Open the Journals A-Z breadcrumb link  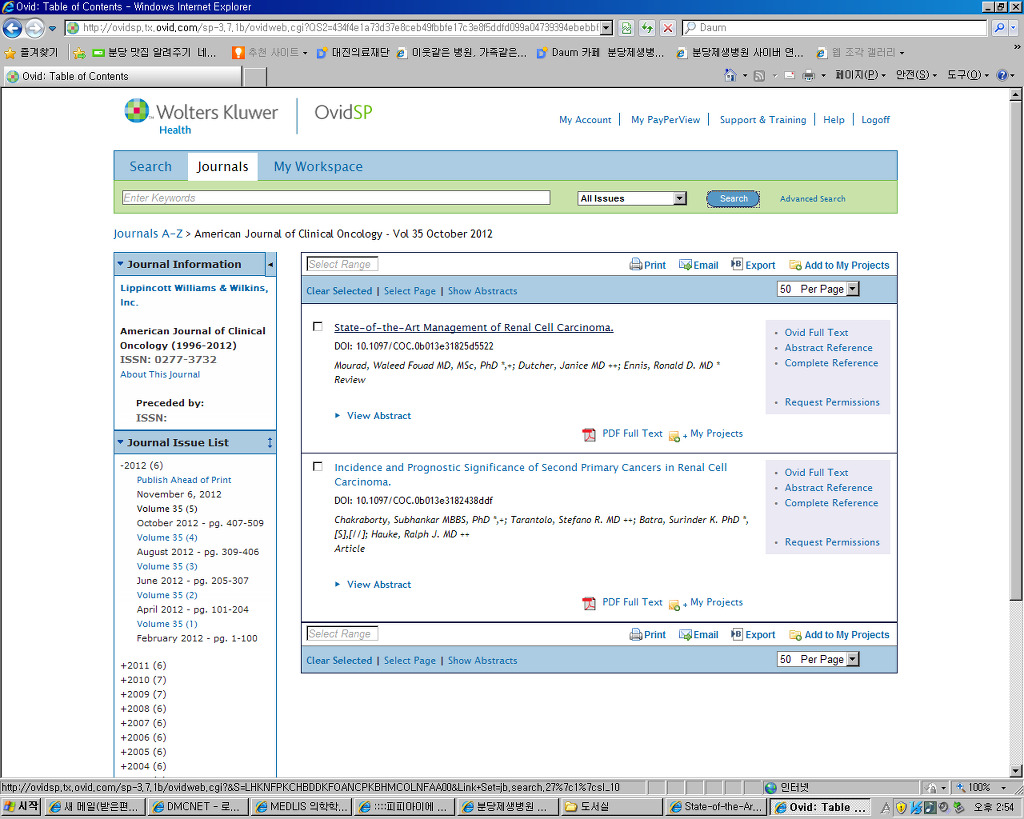[x=148, y=234]
